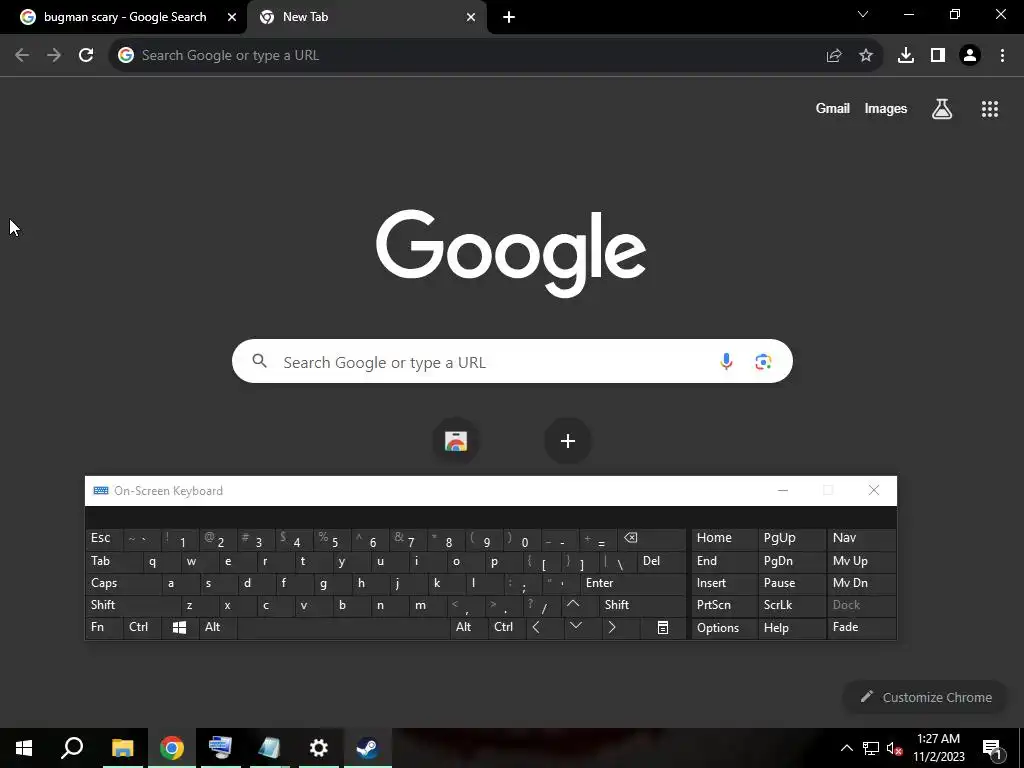Toggle Caps key on On-Screen Keyboard
Viewport: 1024px width, 768px height.
pos(123,583)
